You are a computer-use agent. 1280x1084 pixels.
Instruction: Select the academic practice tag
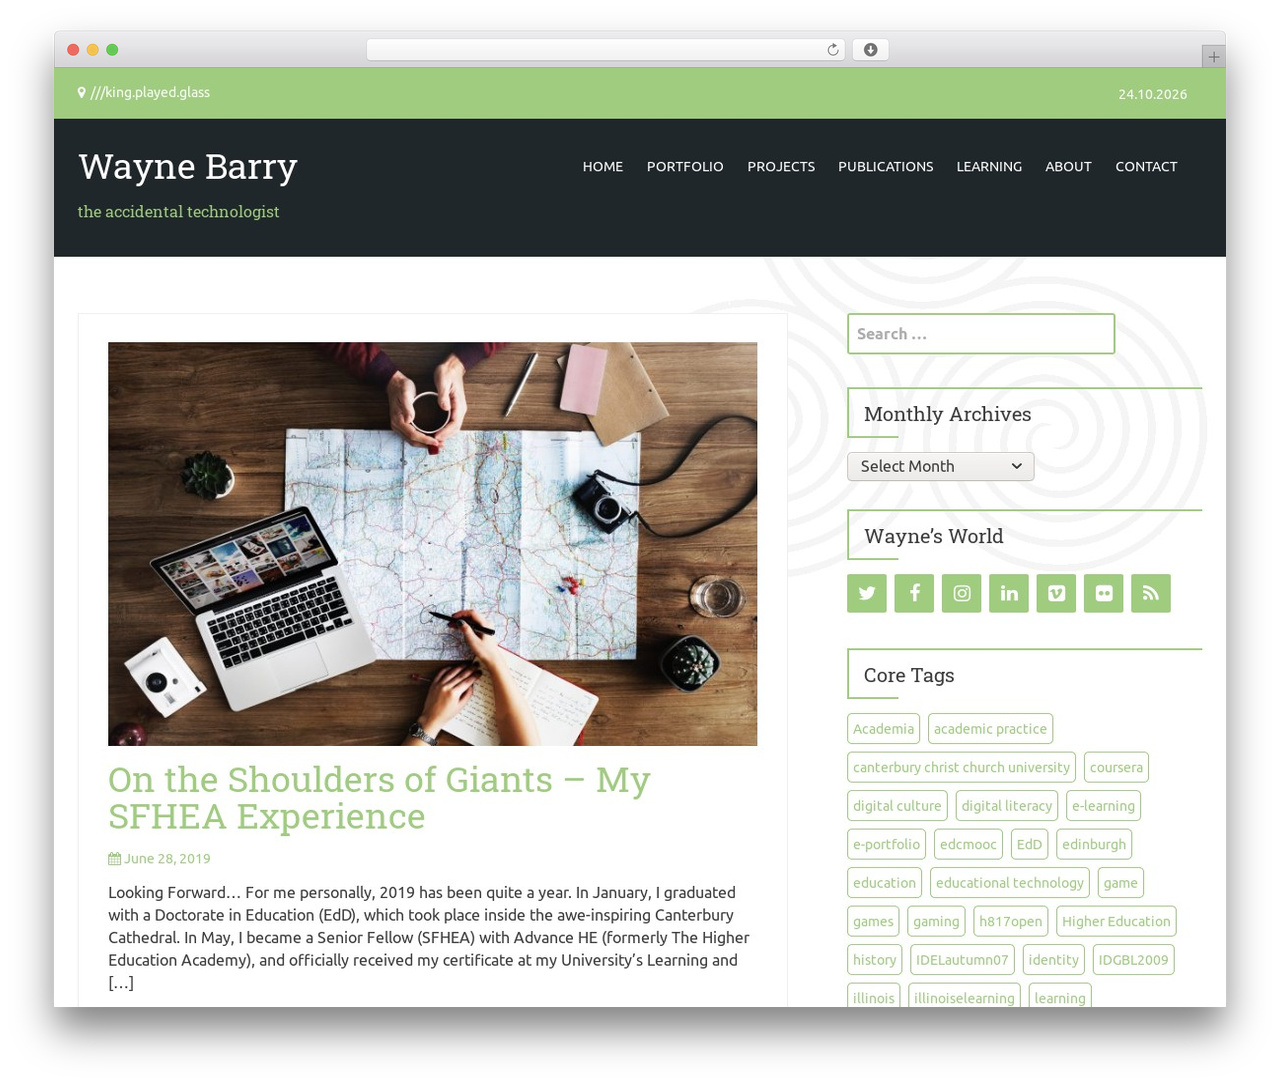point(990,729)
